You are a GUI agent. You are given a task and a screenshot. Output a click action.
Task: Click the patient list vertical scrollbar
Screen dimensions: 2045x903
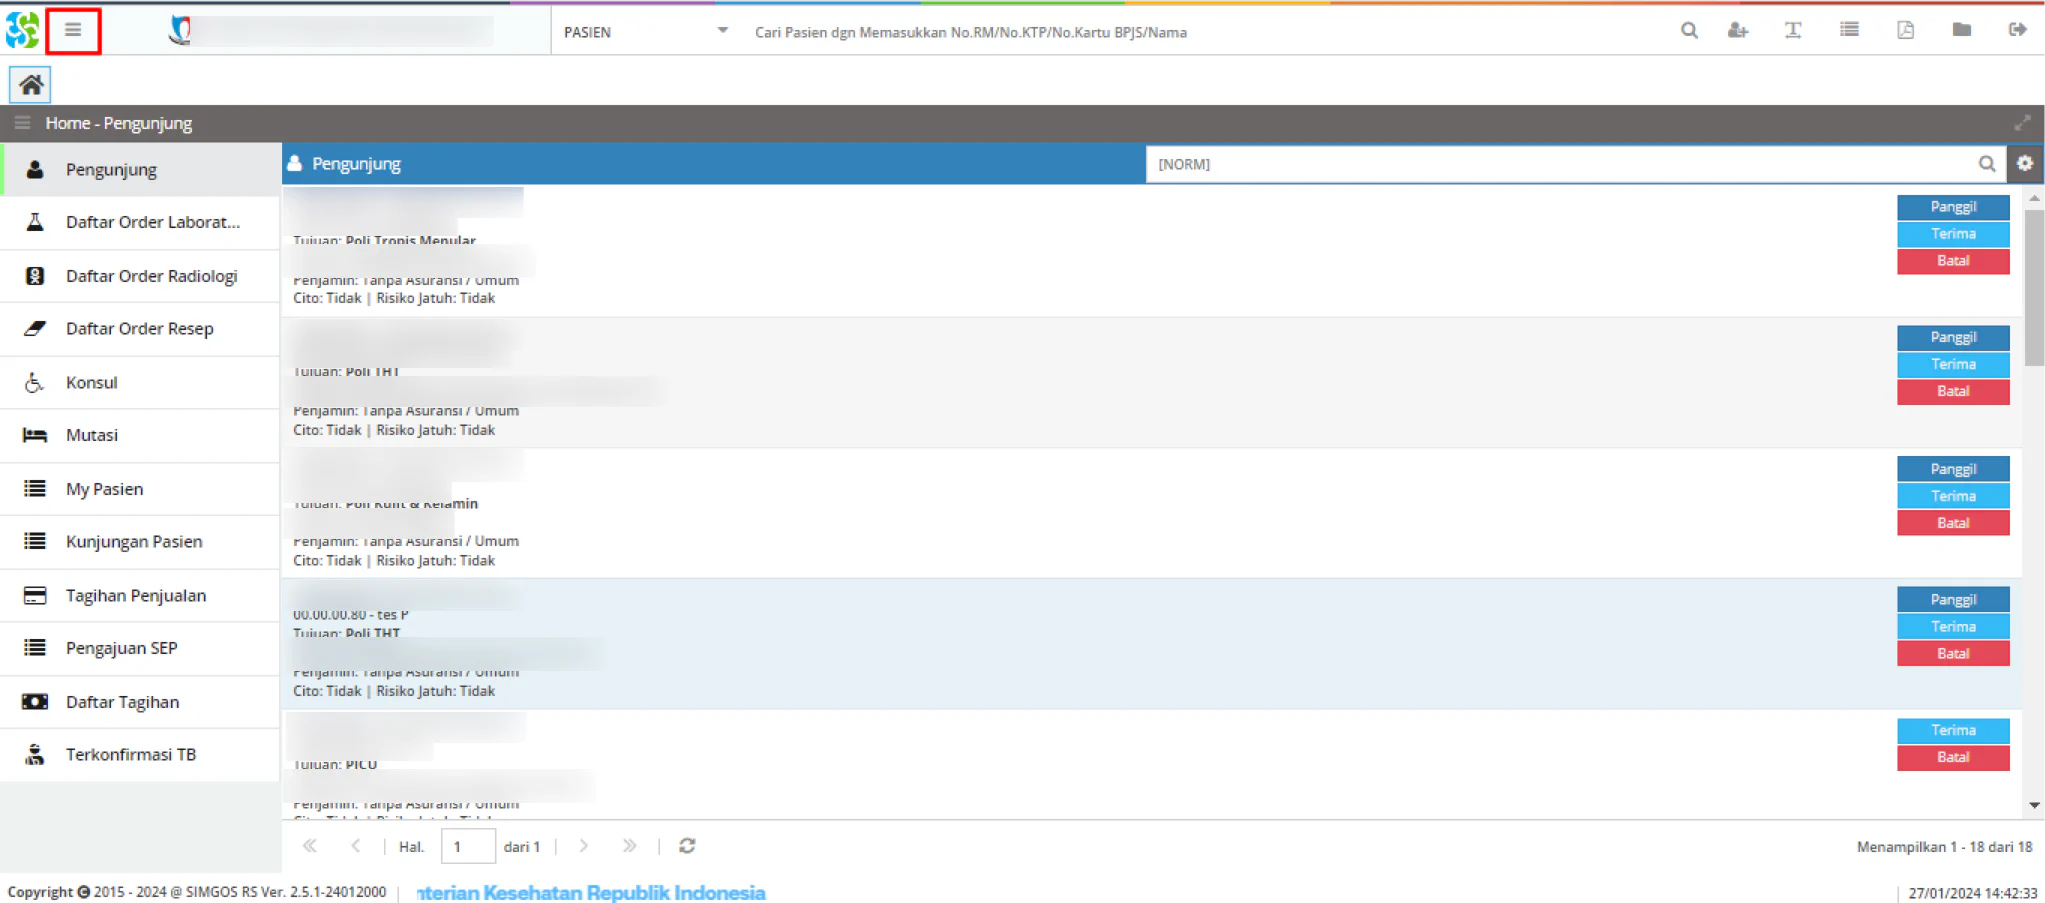tap(2034, 288)
